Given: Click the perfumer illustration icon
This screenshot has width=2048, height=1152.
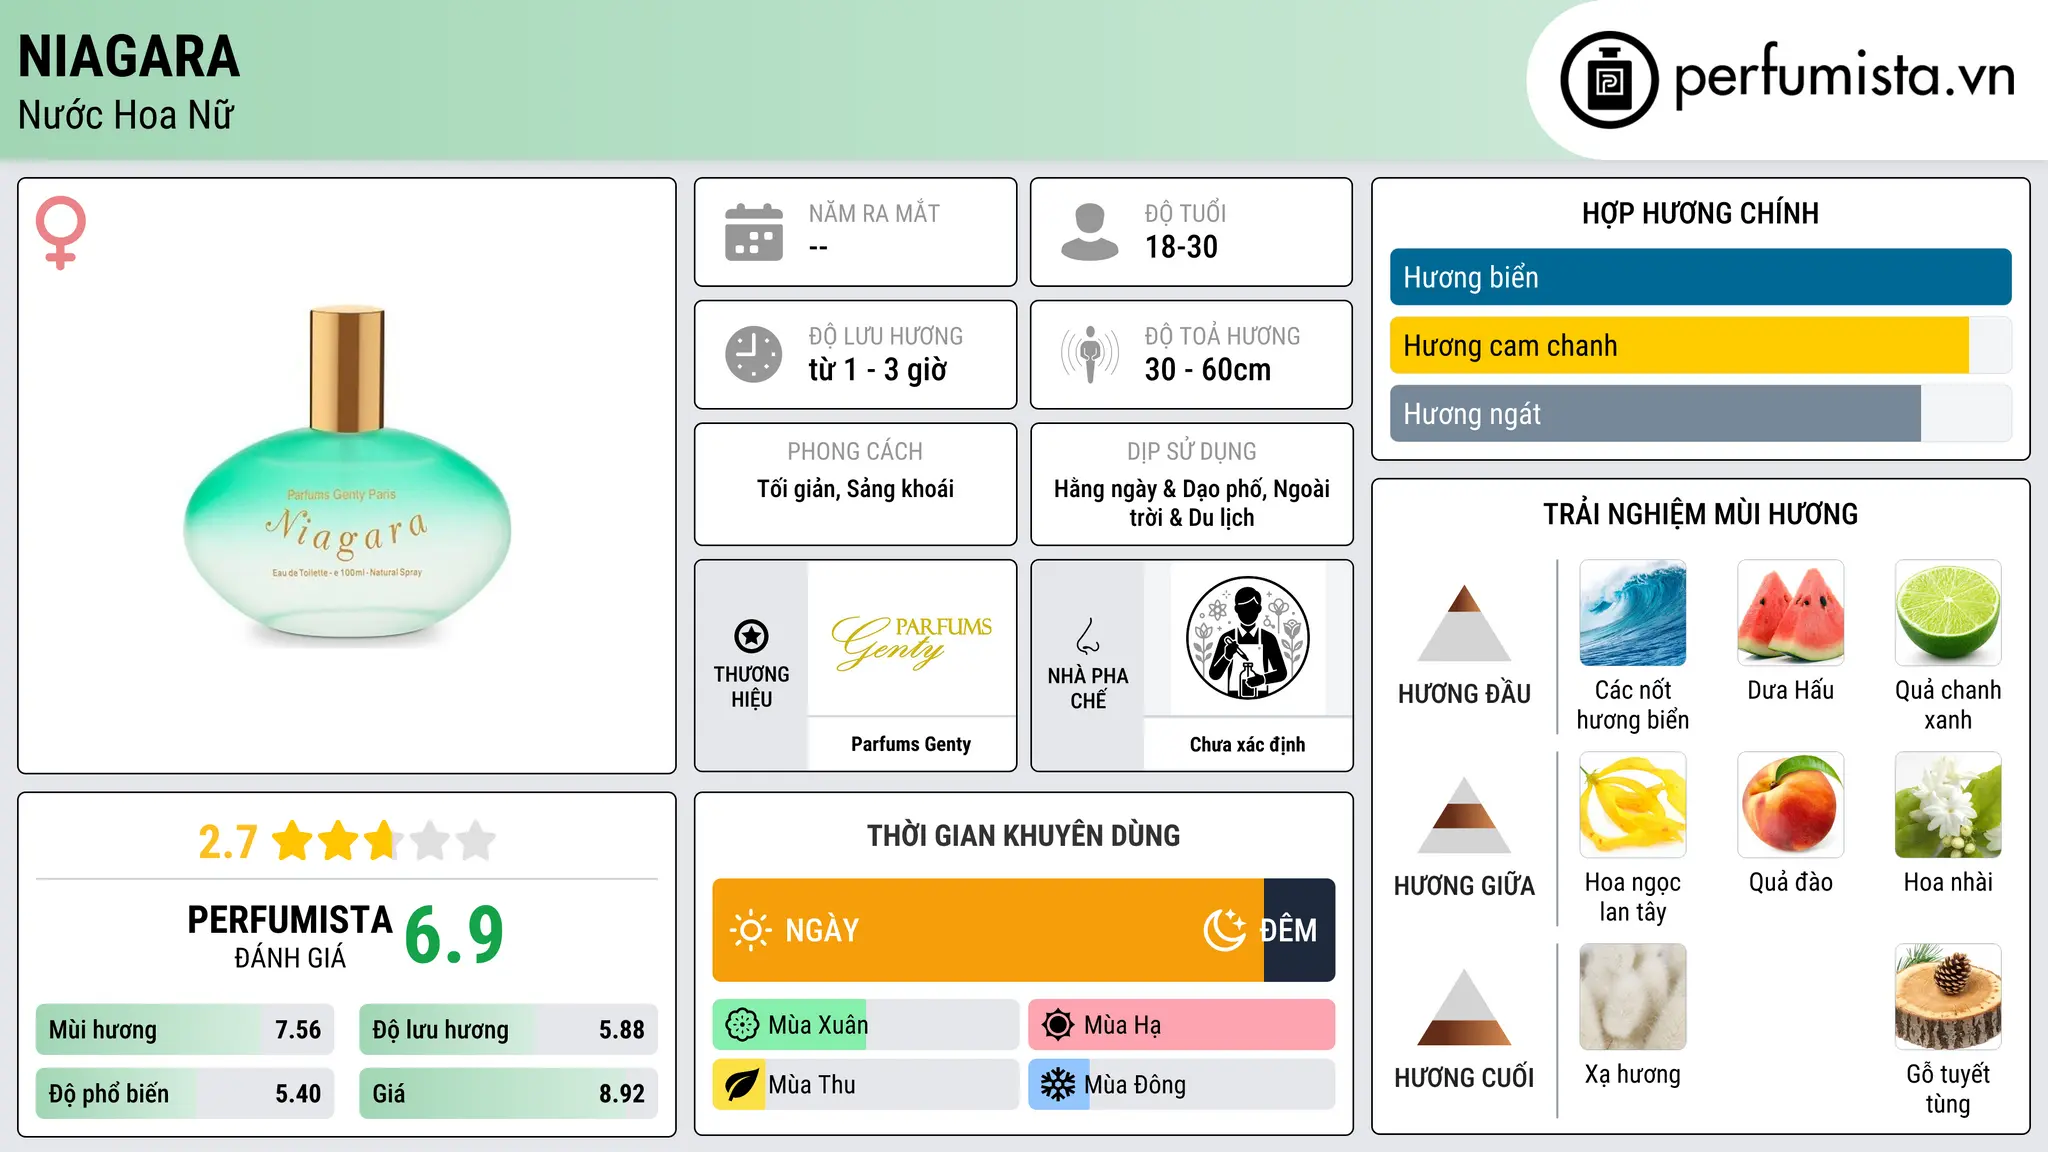Looking at the screenshot, I should (x=1247, y=638).
